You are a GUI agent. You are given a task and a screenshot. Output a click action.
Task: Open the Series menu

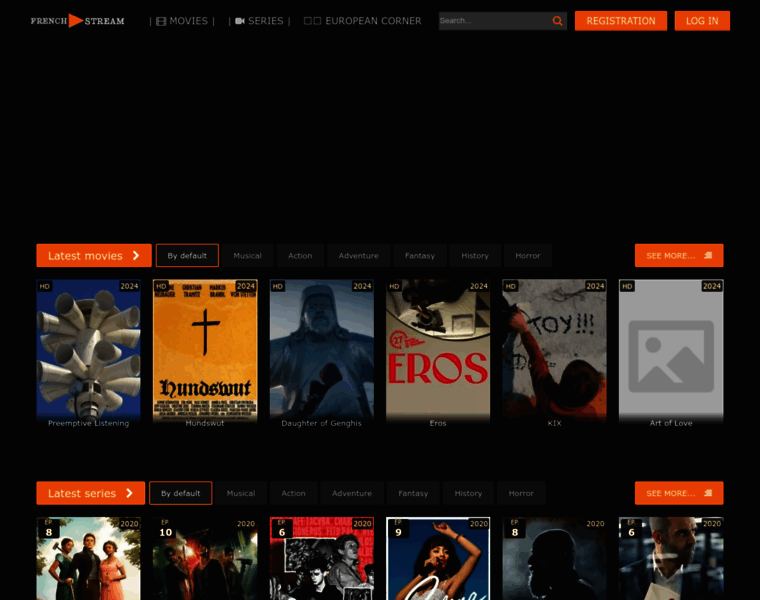[259, 21]
